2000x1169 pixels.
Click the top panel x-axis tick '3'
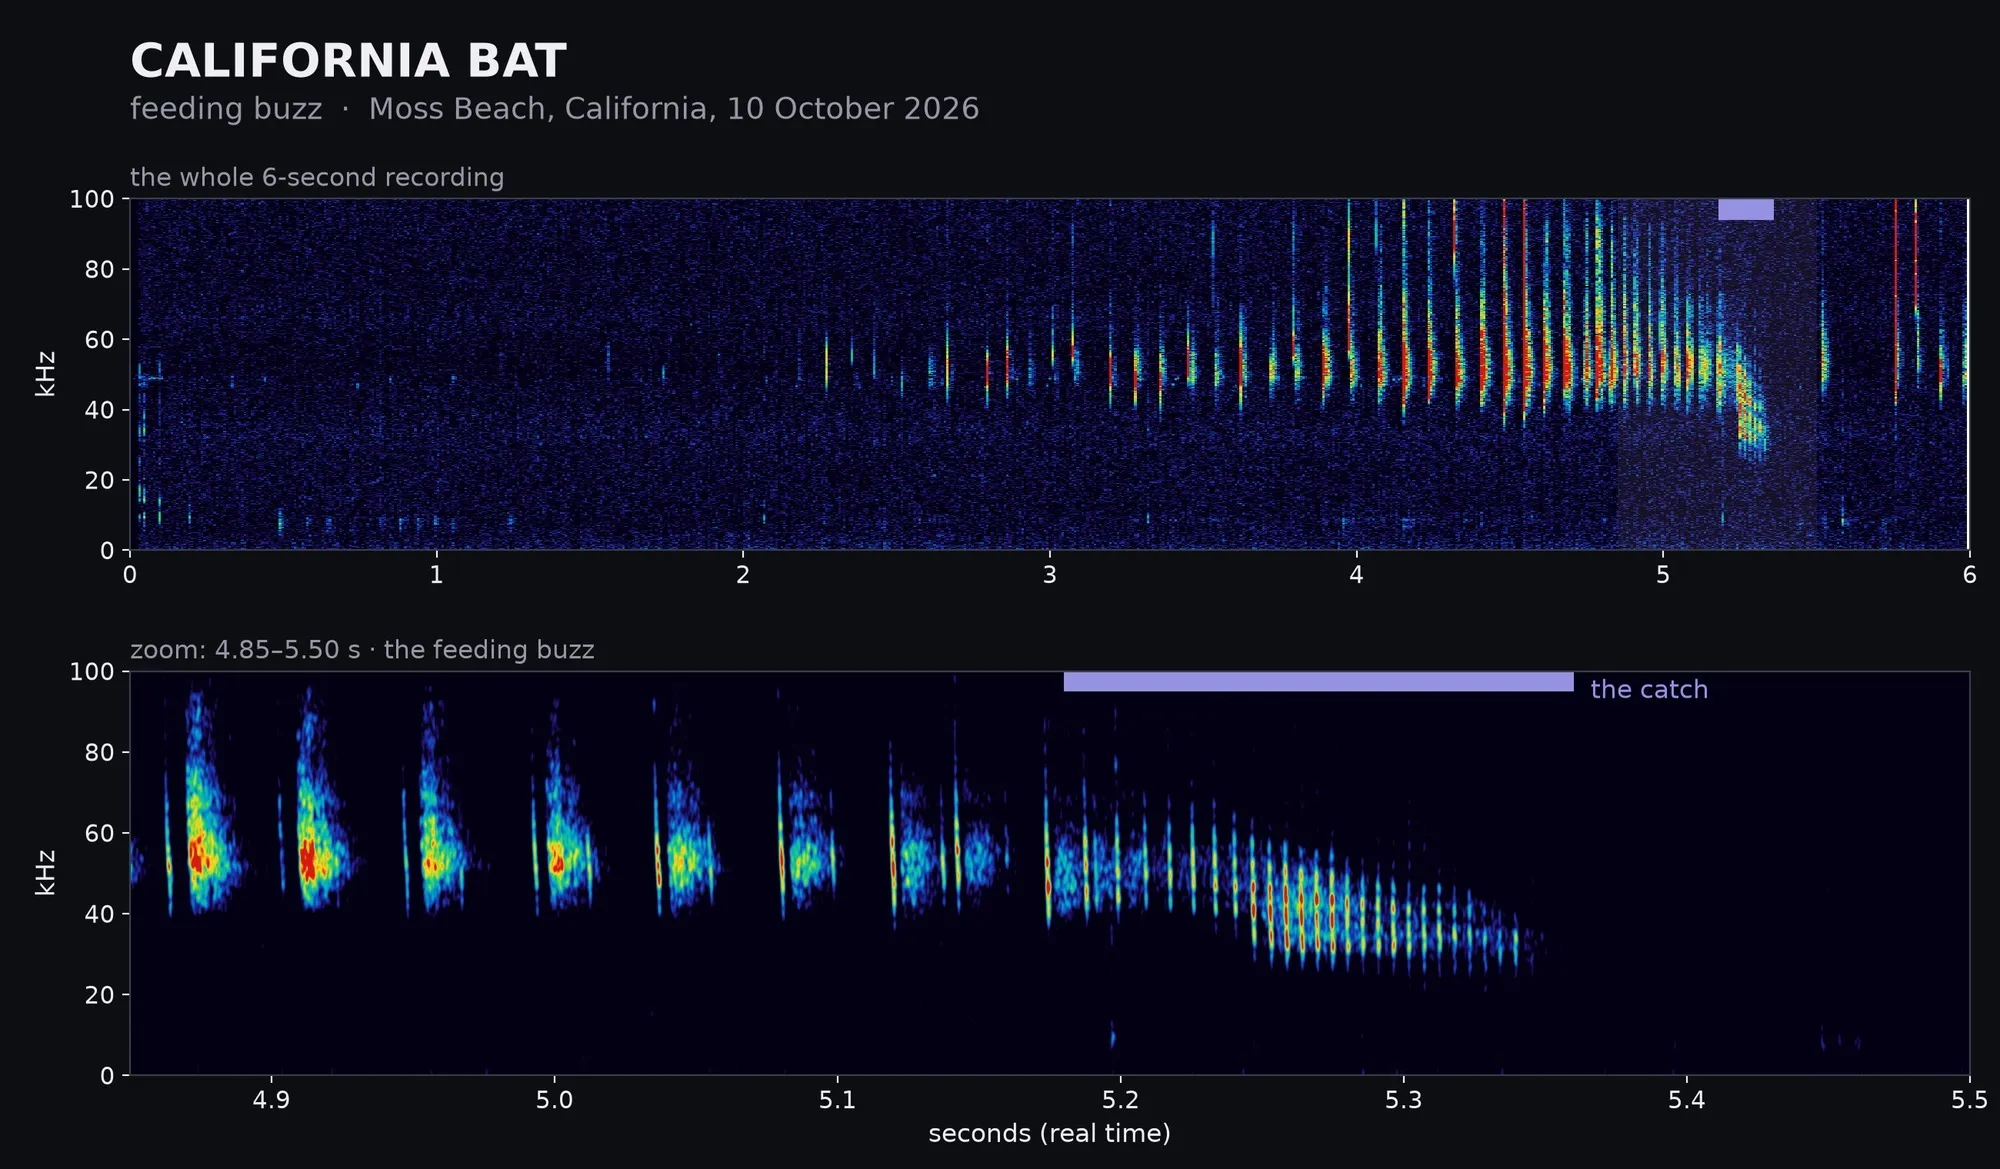pyautogui.click(x=1049, y=575)
